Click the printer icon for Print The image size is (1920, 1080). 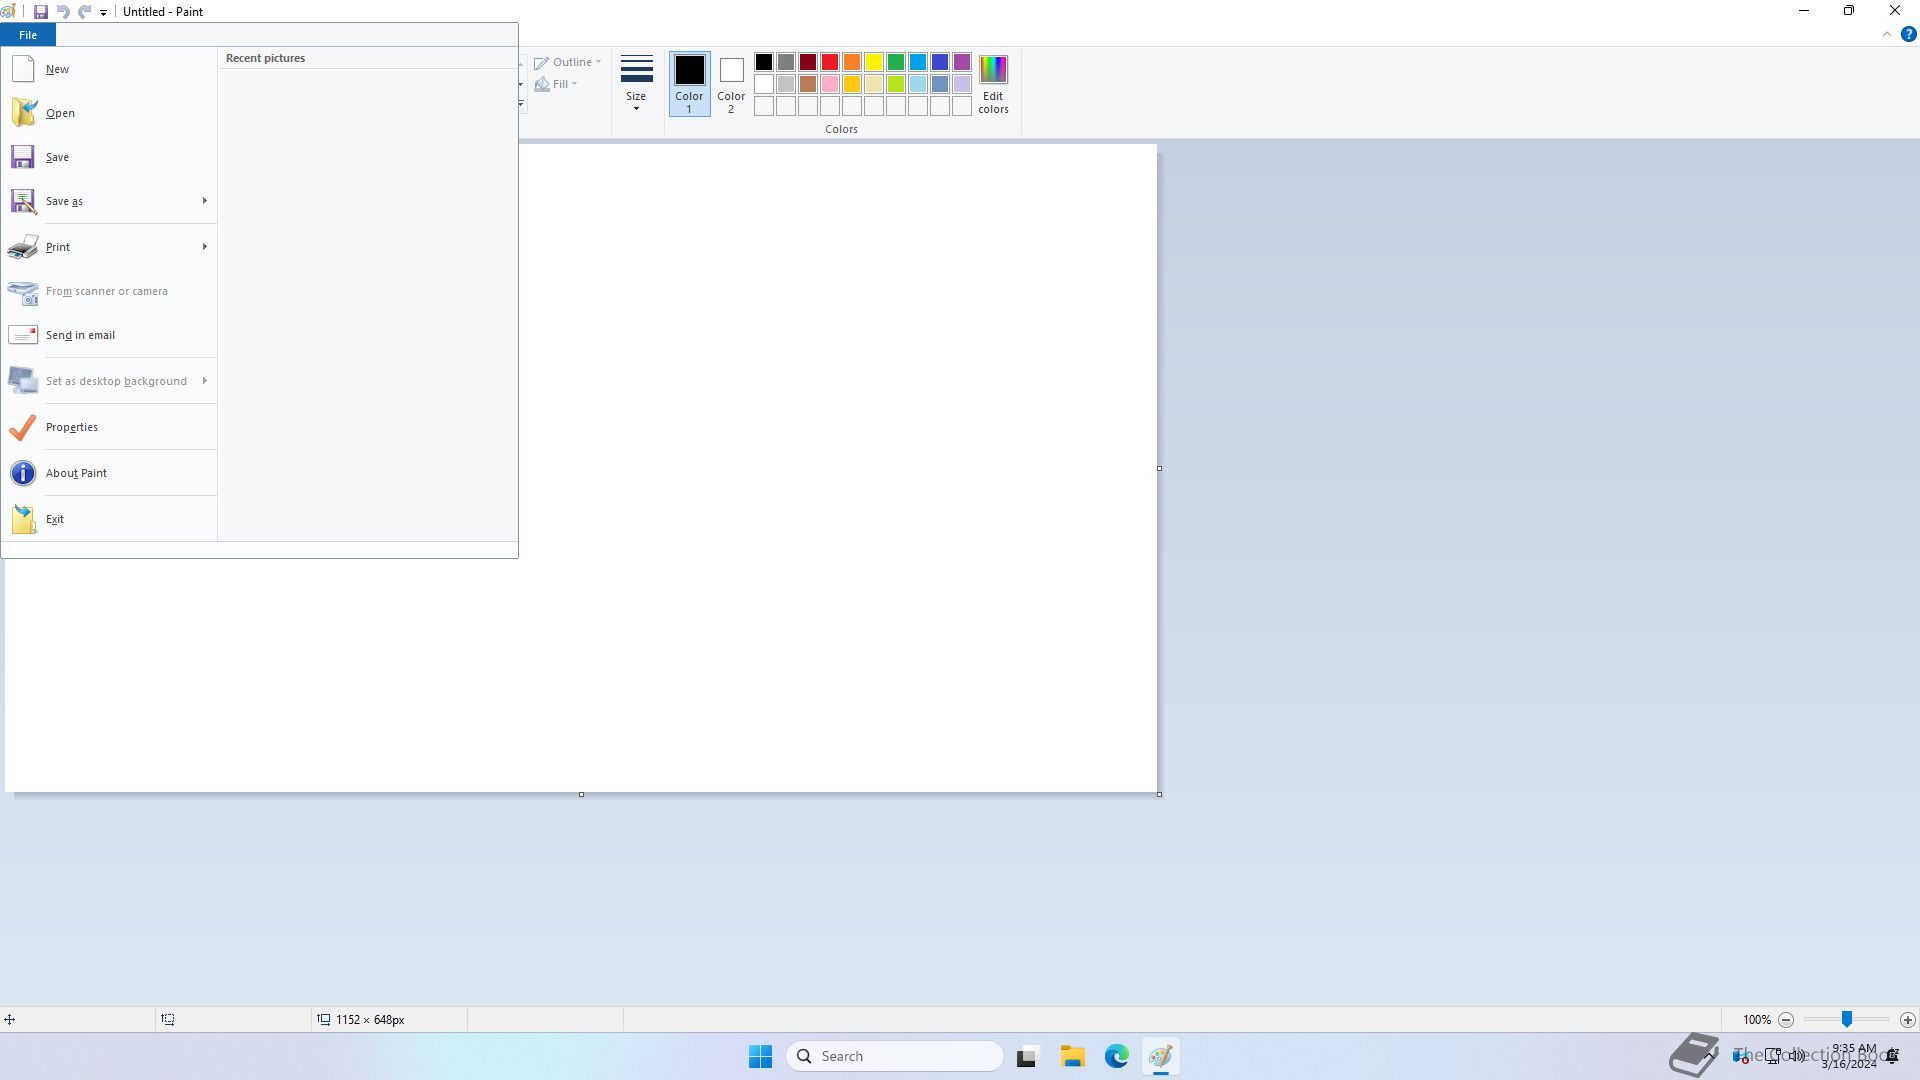click(x=23, y=247)
